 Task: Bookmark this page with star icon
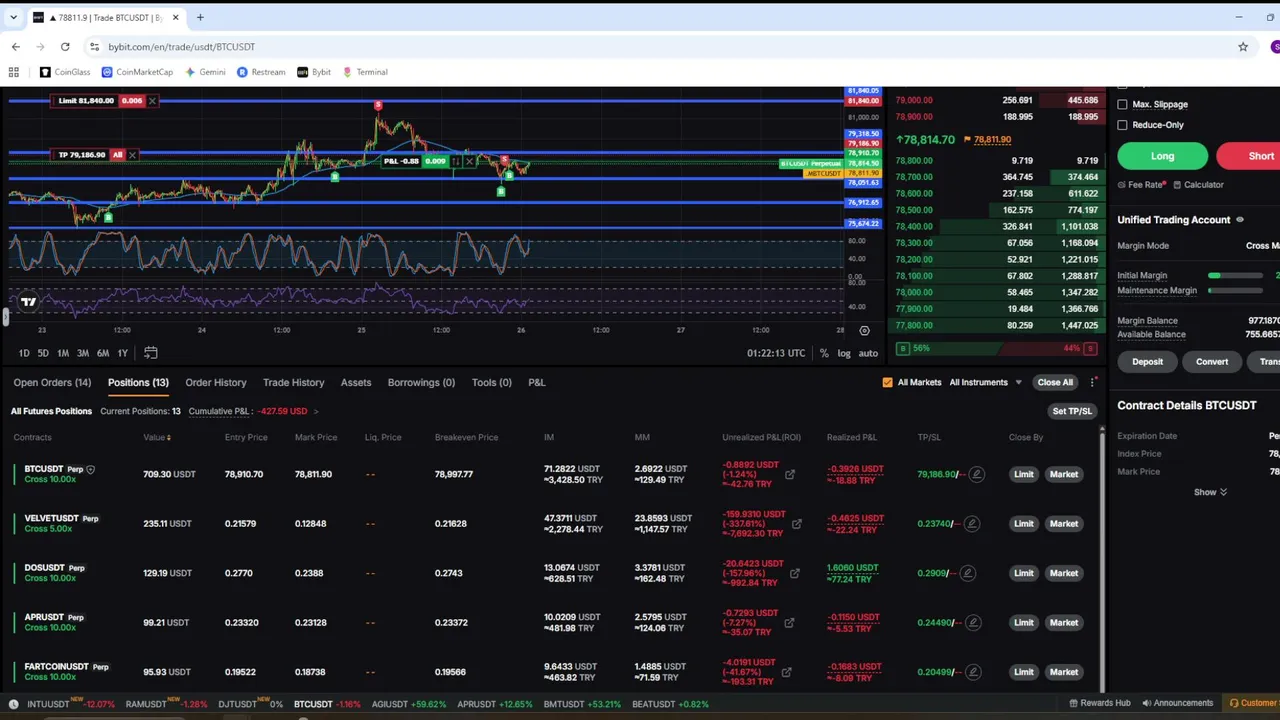pyautogui.click(x=1243, y=46)
